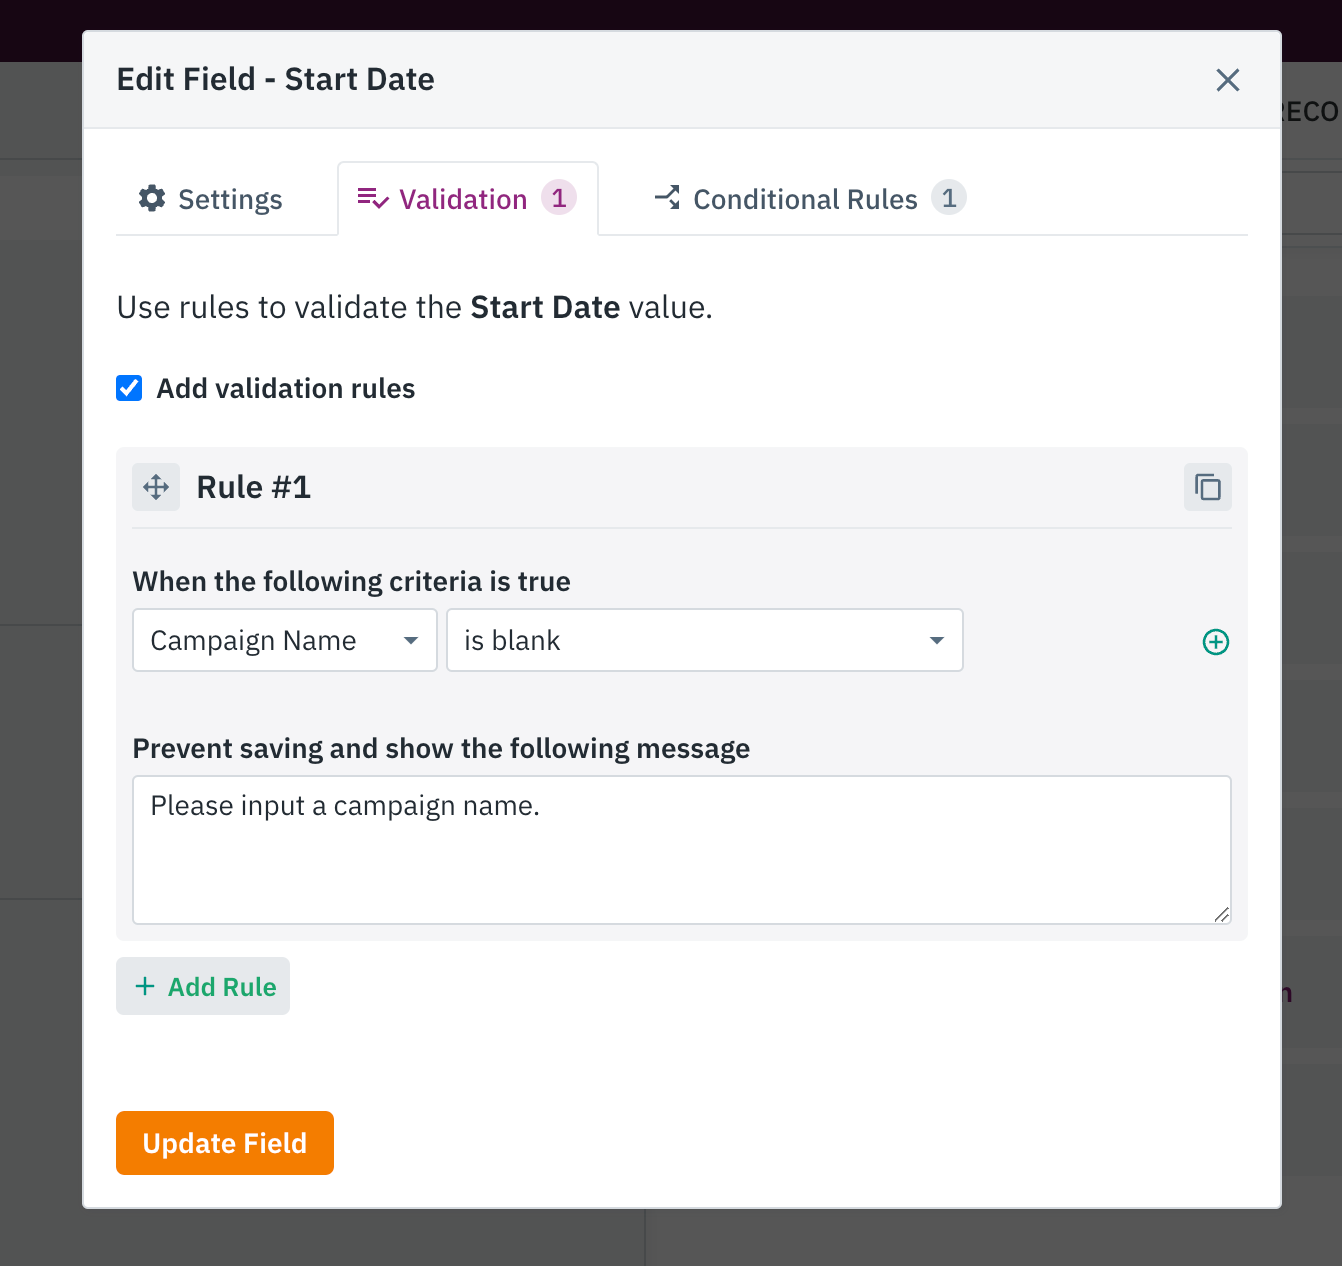
Task: Click the message text area resize handle
Action: (x=1221, y=914)
